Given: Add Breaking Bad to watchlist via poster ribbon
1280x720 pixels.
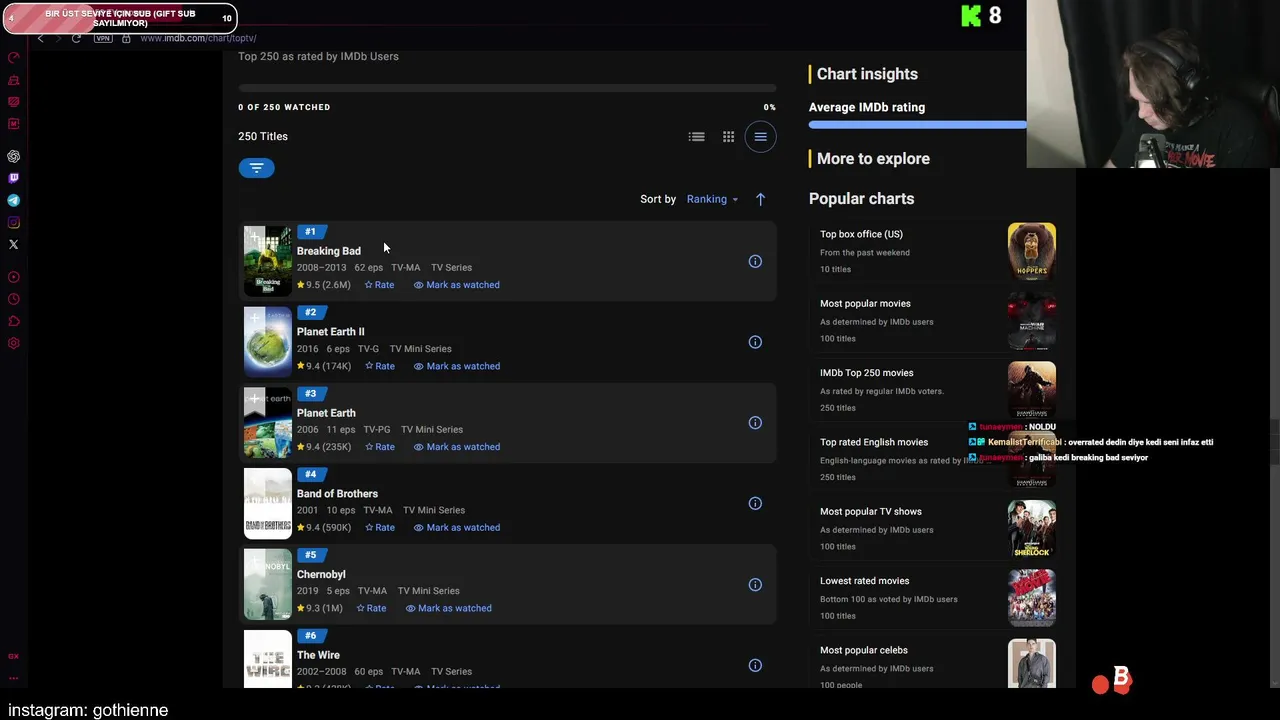Looking at the screenshot, I should [254, 237].
